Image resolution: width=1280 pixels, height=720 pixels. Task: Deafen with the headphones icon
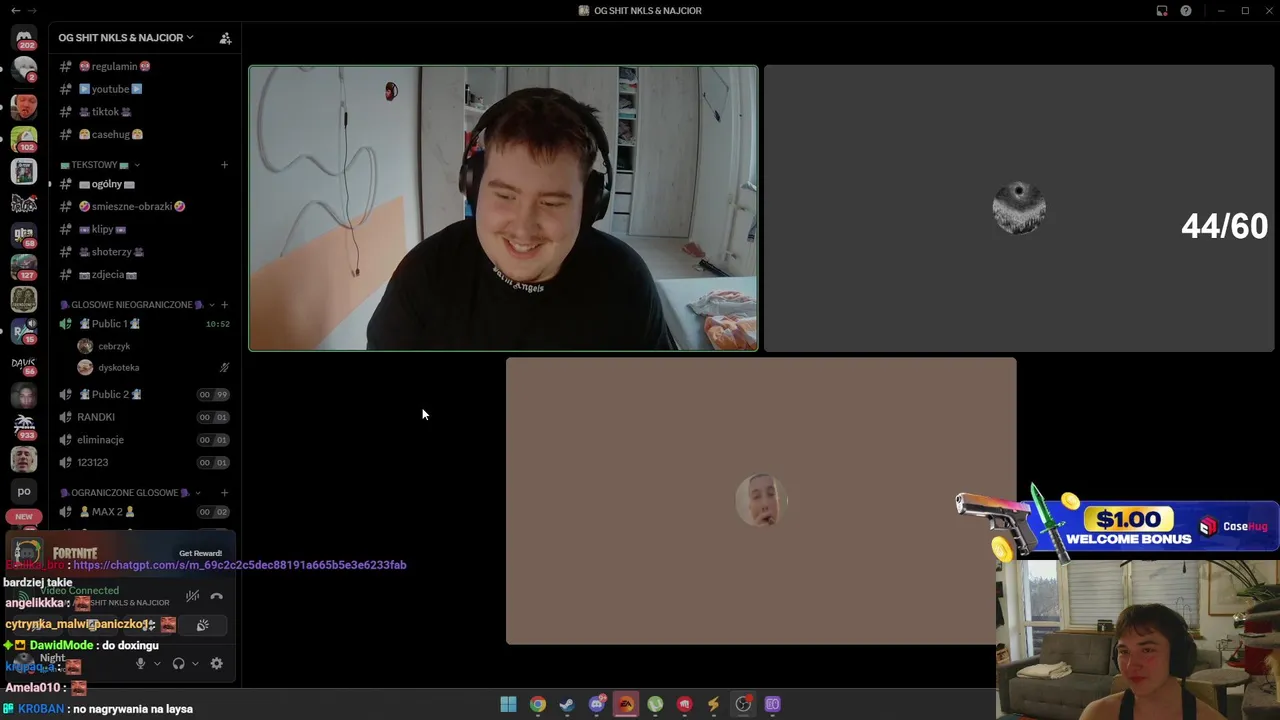[x=178, y=663]
